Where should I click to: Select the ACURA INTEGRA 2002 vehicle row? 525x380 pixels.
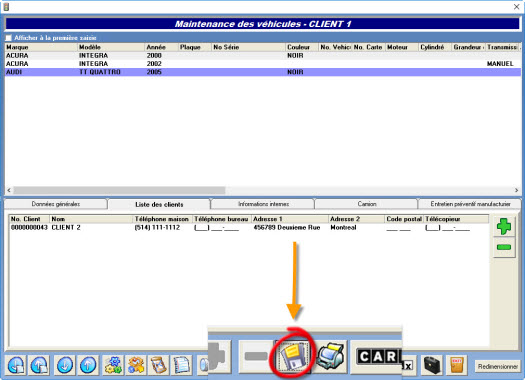point(263,64)
